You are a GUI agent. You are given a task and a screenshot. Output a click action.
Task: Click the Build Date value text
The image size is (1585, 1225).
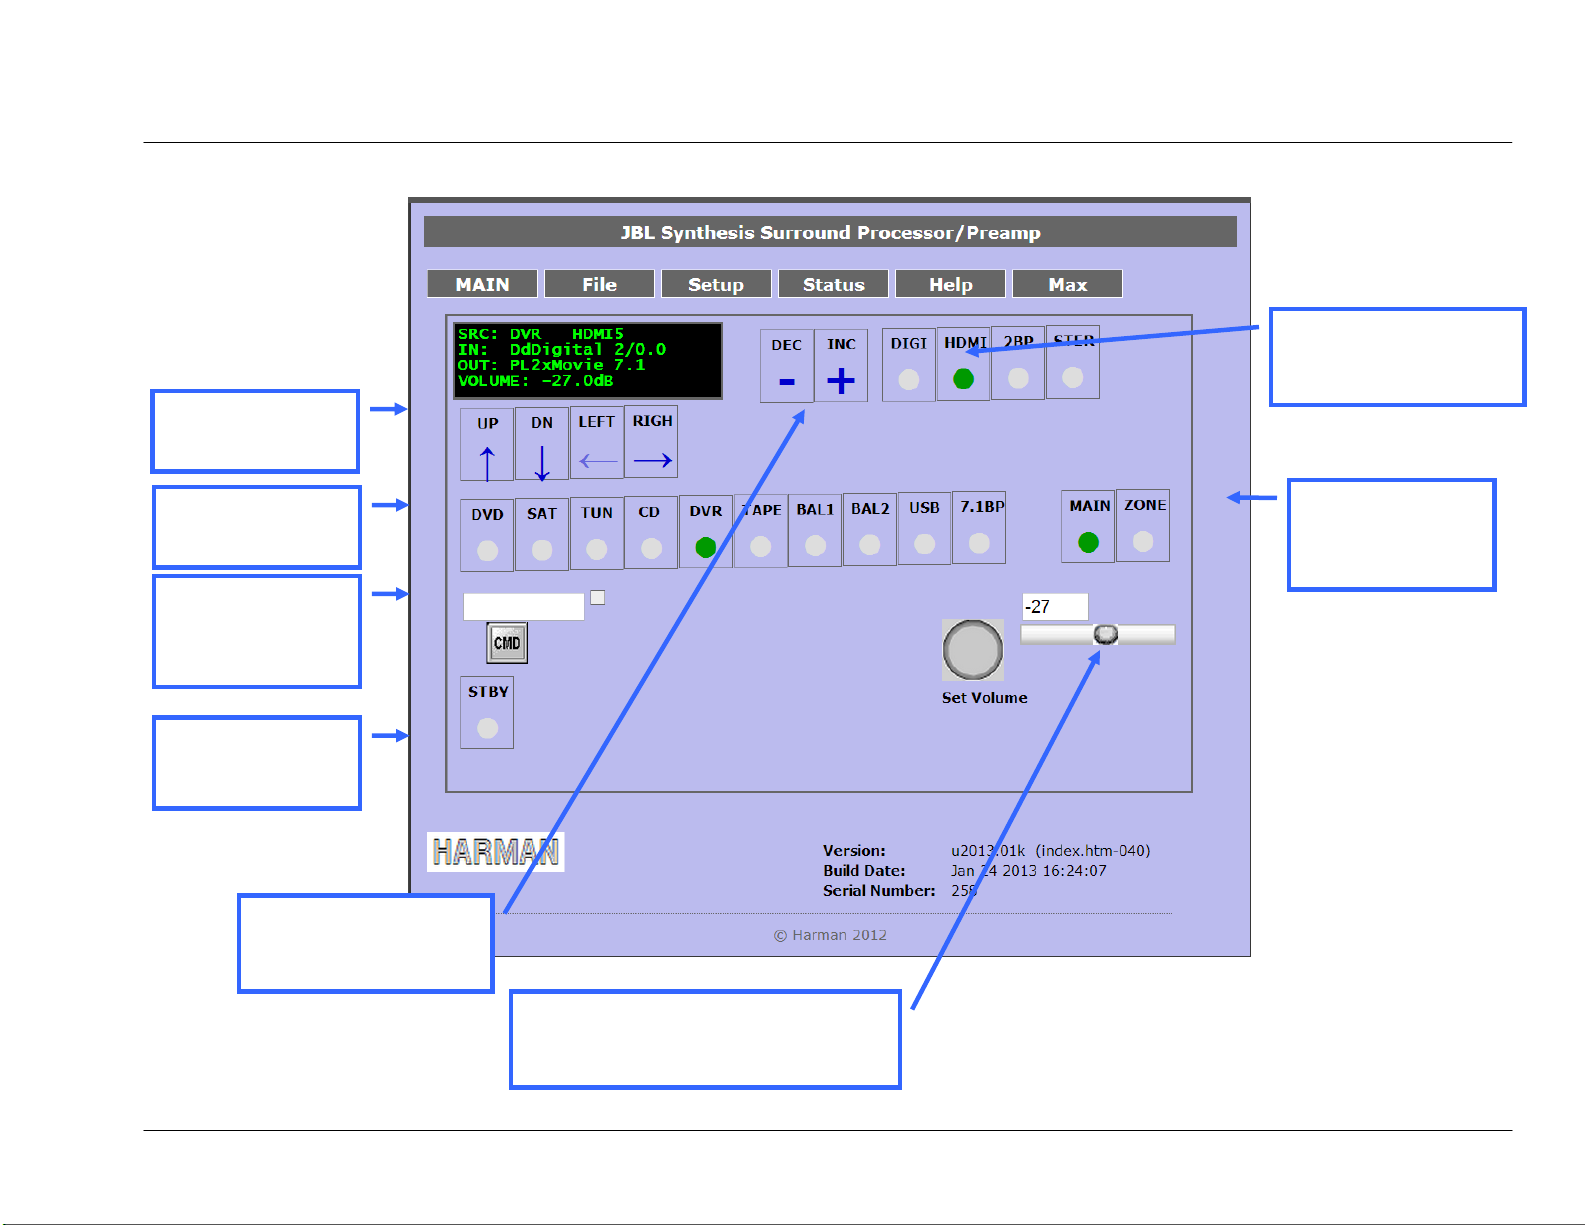(1029, 871)
